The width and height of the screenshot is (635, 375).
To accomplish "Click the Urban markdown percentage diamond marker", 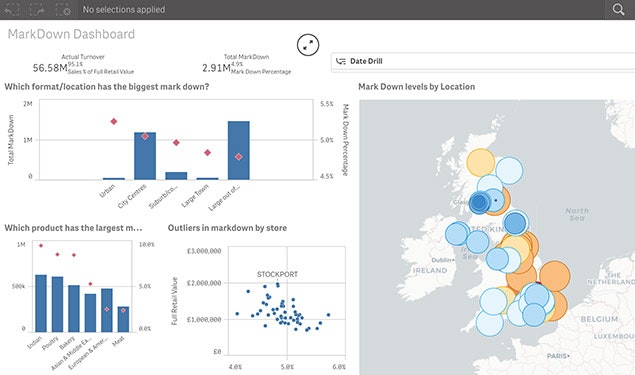I will [114, 121].
